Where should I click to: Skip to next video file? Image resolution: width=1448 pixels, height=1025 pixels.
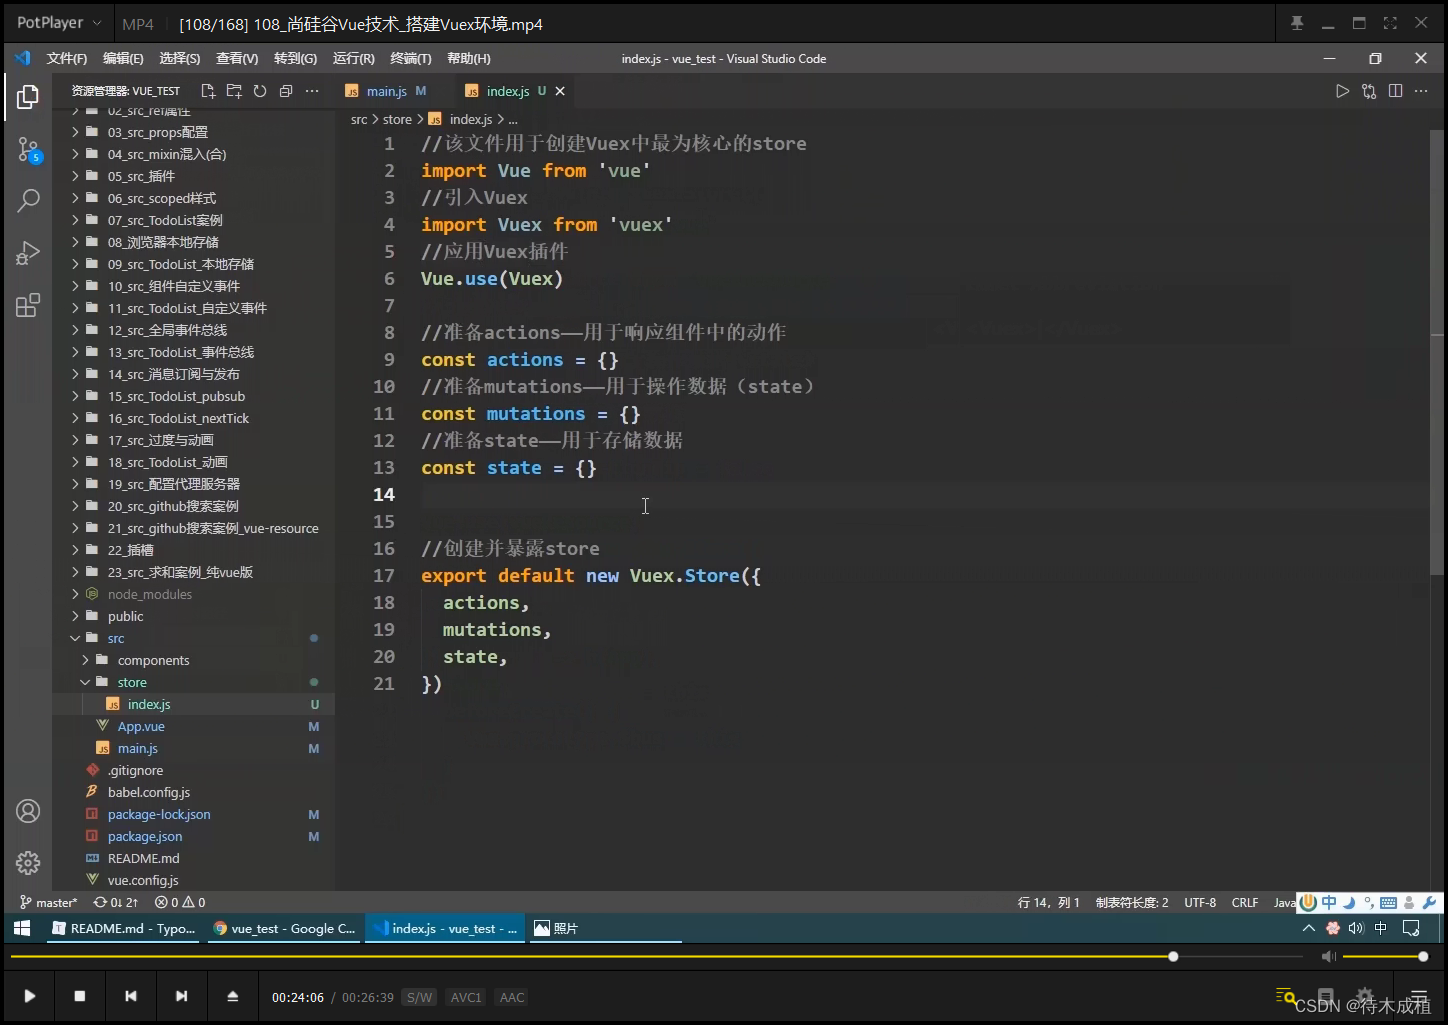tap(181, 996)
